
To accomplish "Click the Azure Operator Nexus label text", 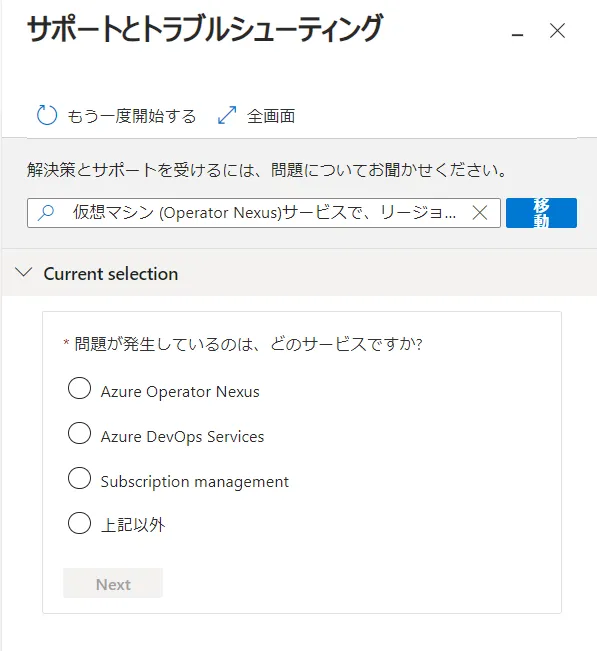I will tap(180, 392).
